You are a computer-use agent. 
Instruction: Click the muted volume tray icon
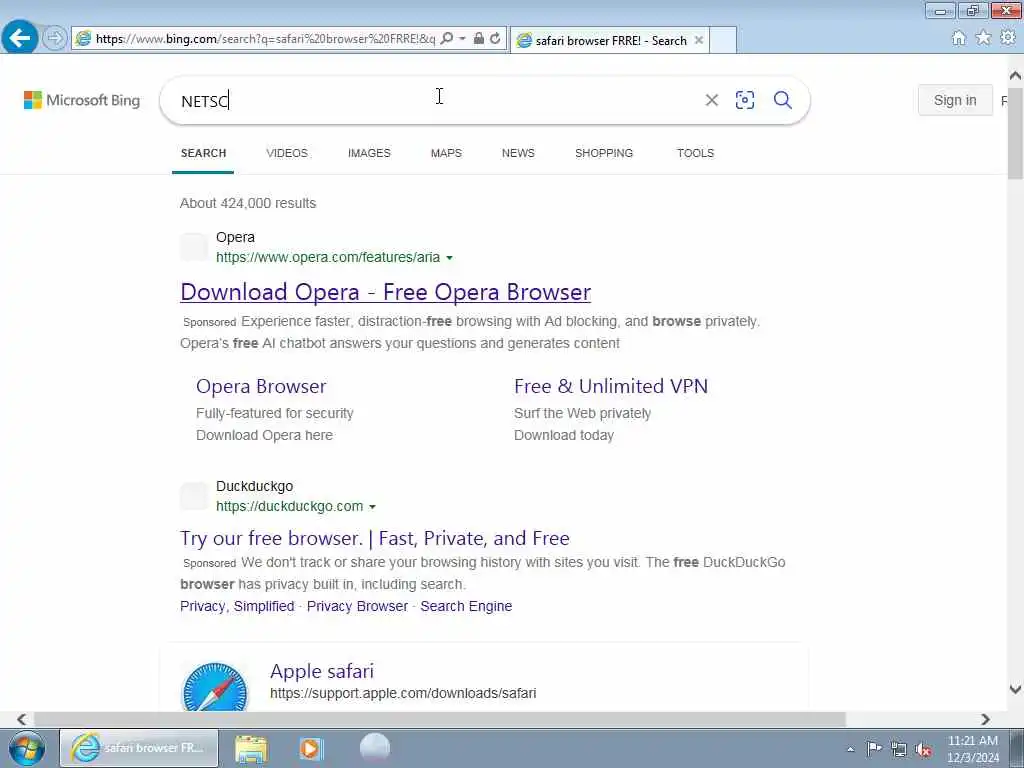click(923, 750)
